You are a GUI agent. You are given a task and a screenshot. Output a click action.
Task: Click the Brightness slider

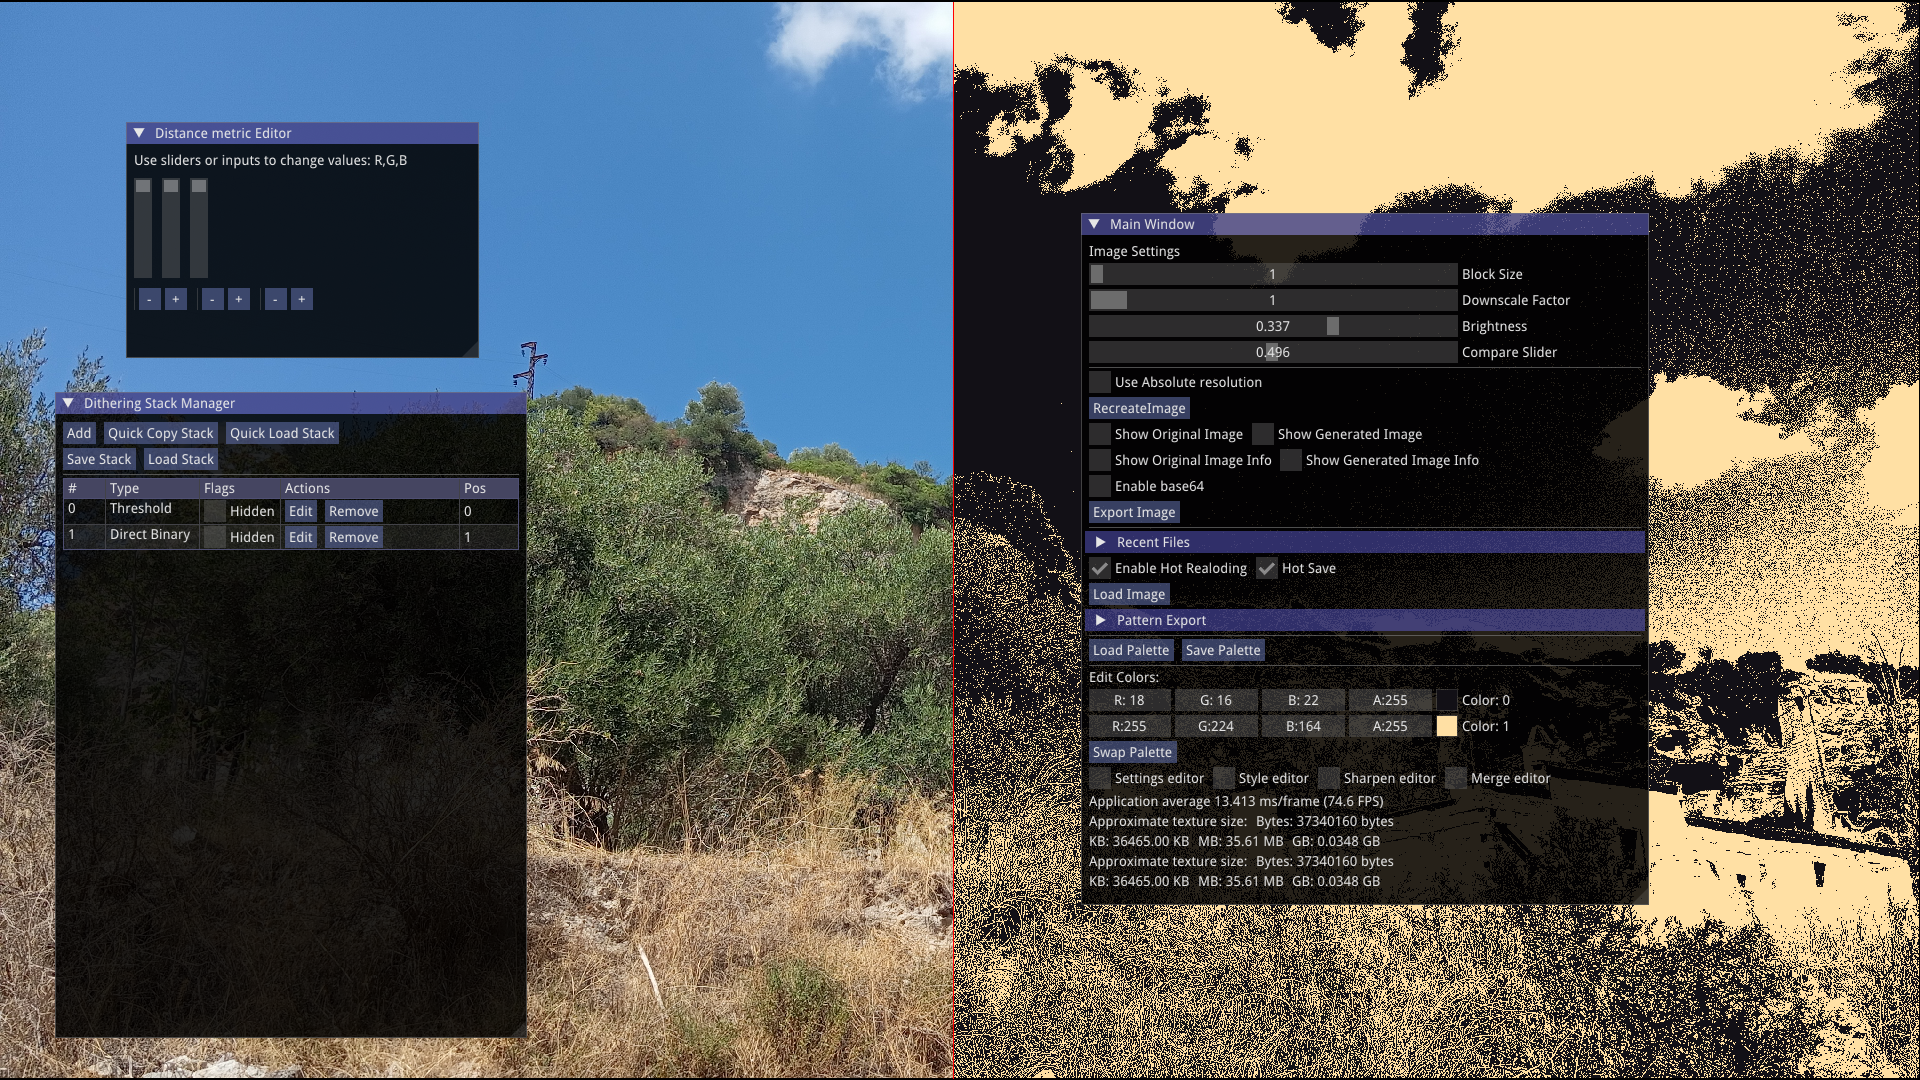coord(1272,326)
